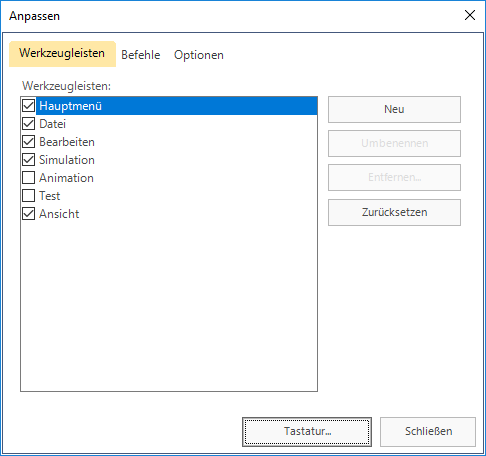Viewport: 486px width, 456px height.
Task: Click the Zurücksetzen button
Action: pos(394,212)
